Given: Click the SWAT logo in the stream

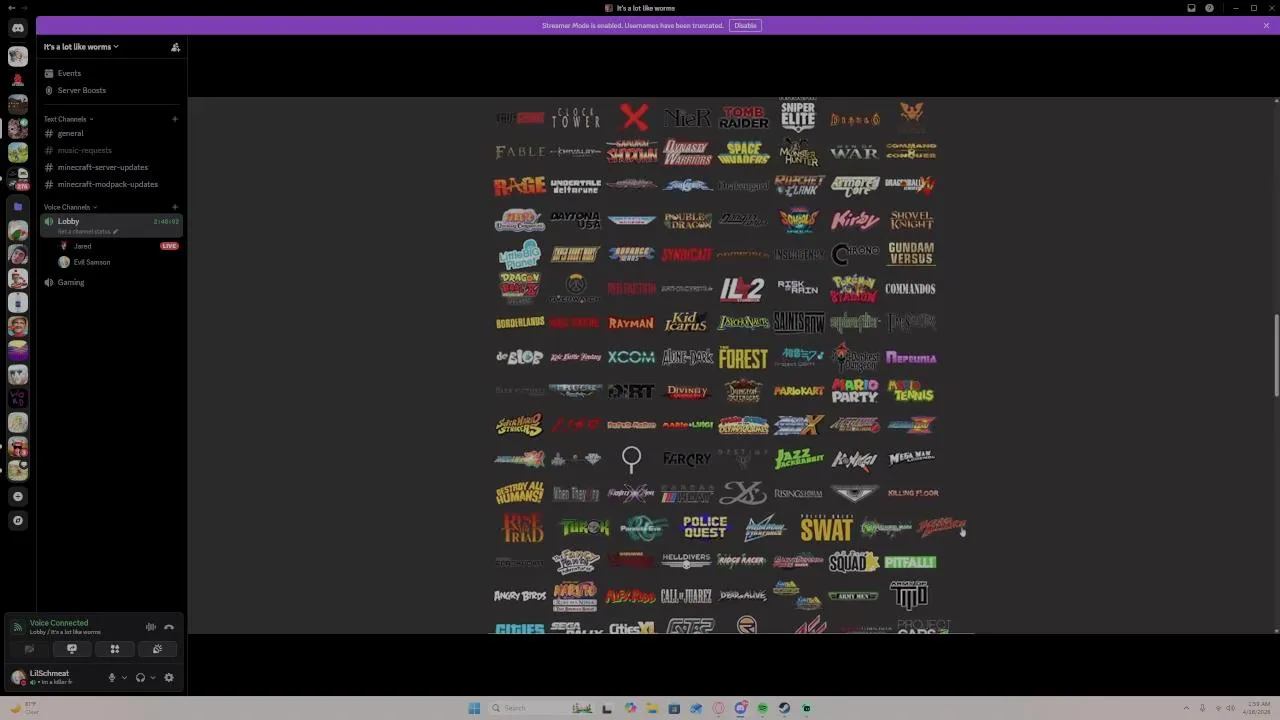Looking at the screenshot, I should pyautogui.click(x=826, y=528).
